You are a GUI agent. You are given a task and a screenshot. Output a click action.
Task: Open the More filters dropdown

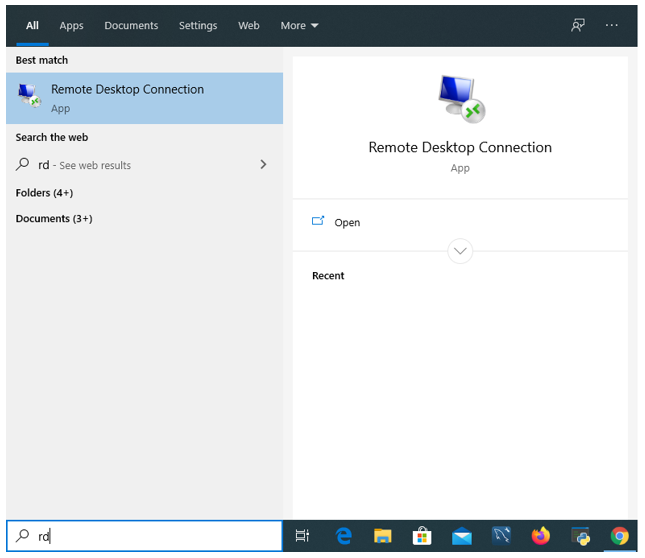point(299,25)
